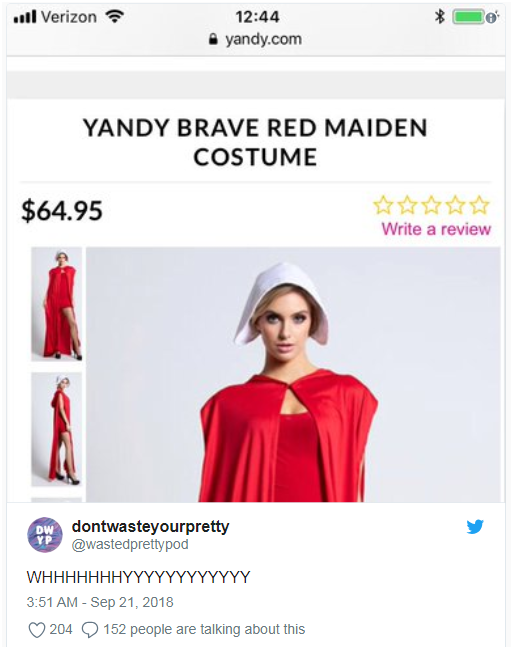Screen dimensions: 513x649
Task: Open the yandy.com address bar
Action: (x=256, y=39)
